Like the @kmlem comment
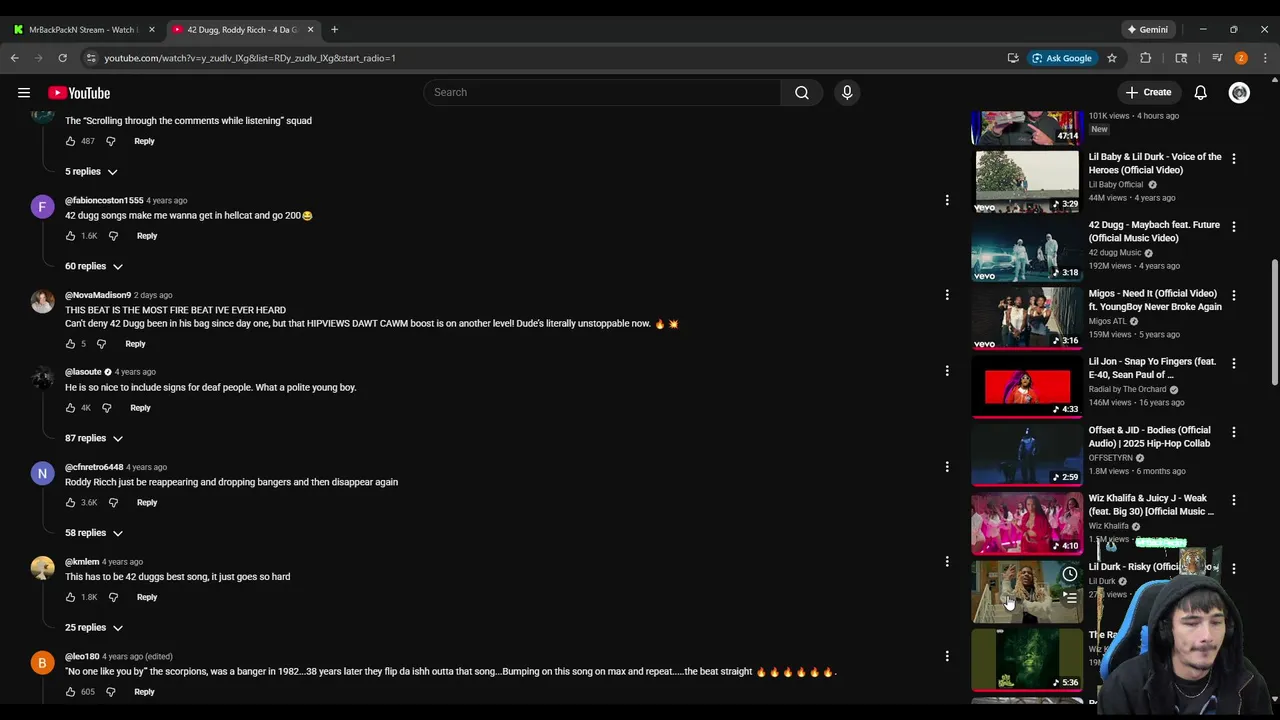This screenshot has width=1280, height=720. point(70,597)
